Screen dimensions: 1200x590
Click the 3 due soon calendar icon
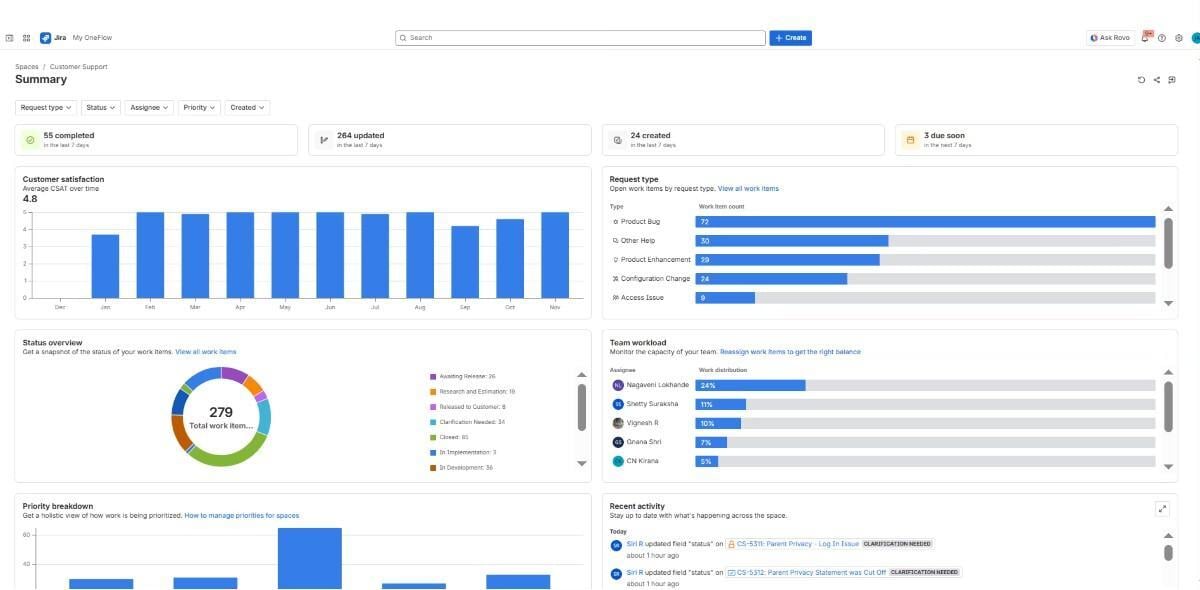[910, 140]
